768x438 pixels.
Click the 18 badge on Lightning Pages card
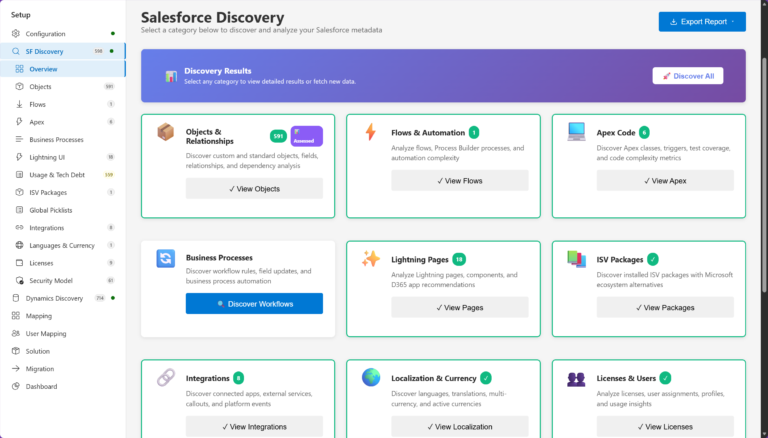pyautogui.click(x=459, y=259)
